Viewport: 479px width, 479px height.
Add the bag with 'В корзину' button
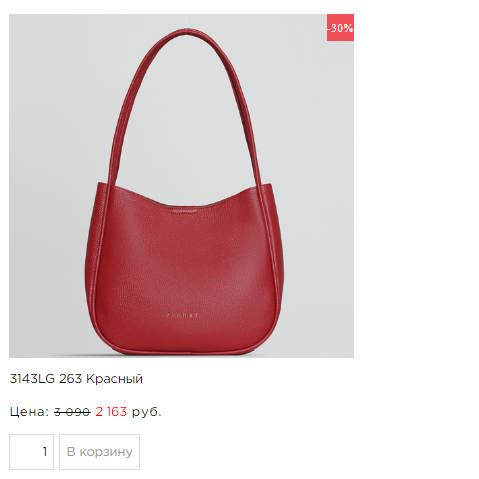click(x=99, y=452)
